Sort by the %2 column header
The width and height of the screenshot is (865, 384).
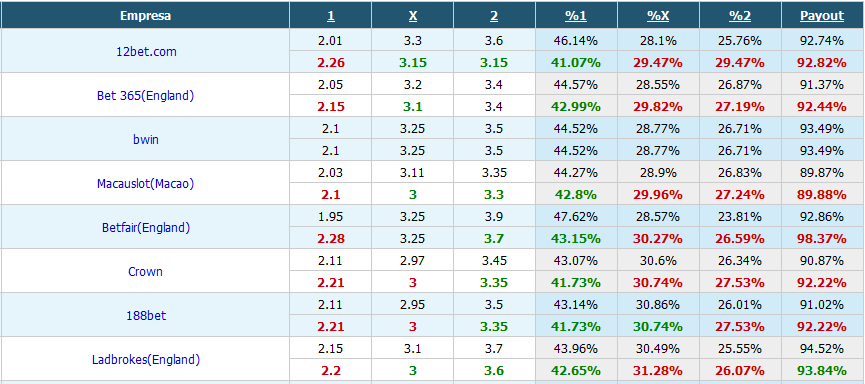(x=740, y=16)
